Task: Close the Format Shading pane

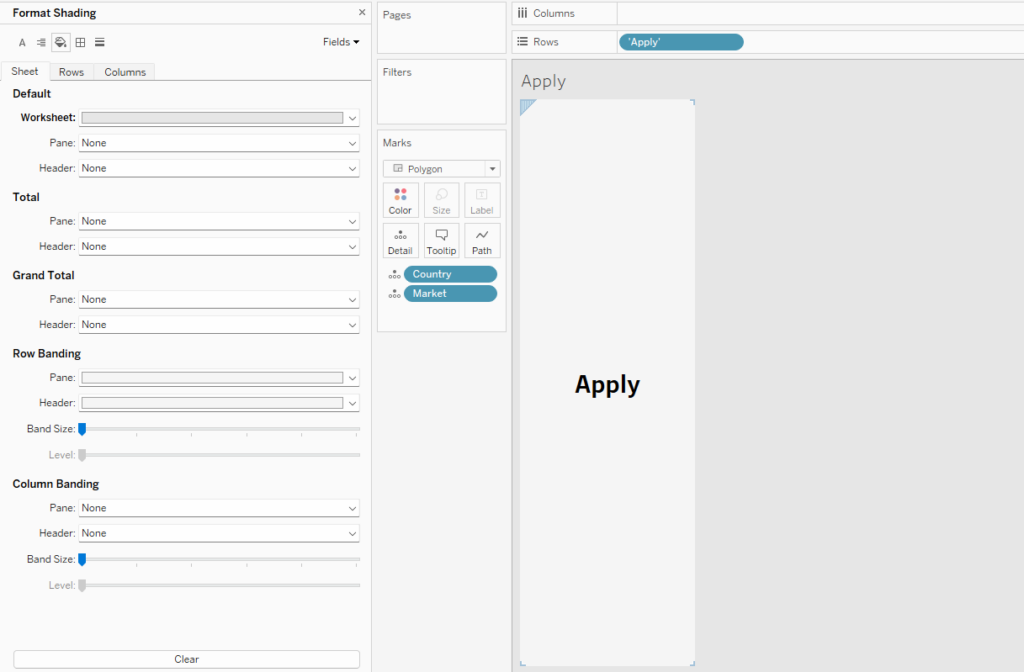Action: coord(362,13)
